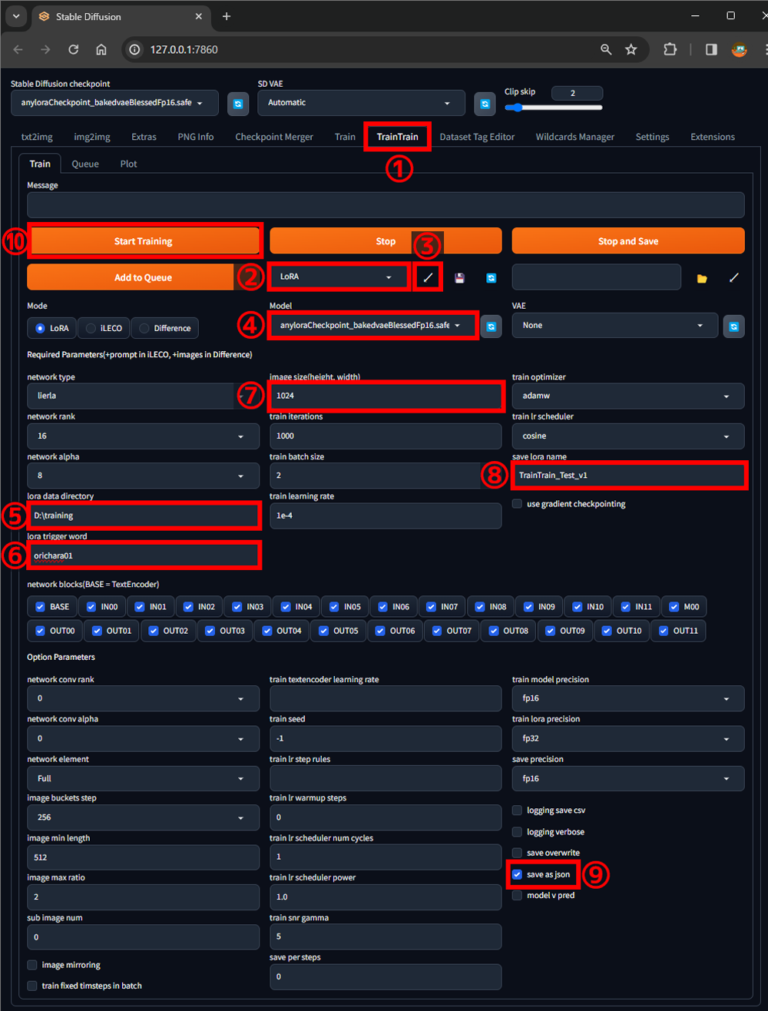Click the floppy disk save preset icon
The image size is (768, 1011).
point(459,278)
